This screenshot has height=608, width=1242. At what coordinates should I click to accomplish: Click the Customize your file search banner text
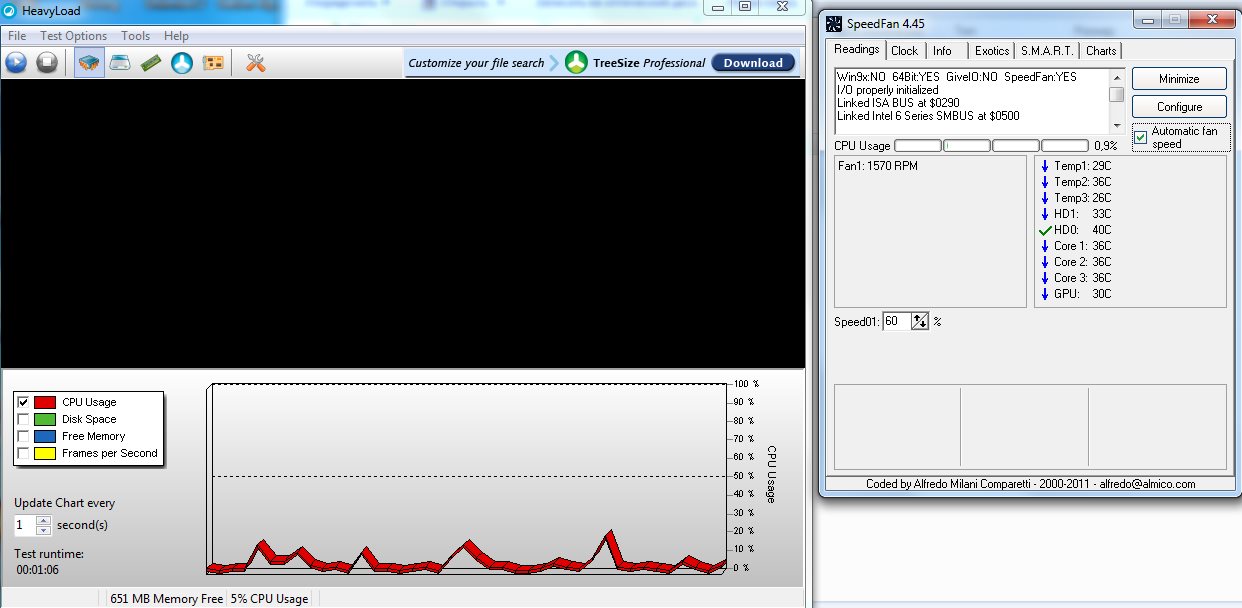point(476,63)
